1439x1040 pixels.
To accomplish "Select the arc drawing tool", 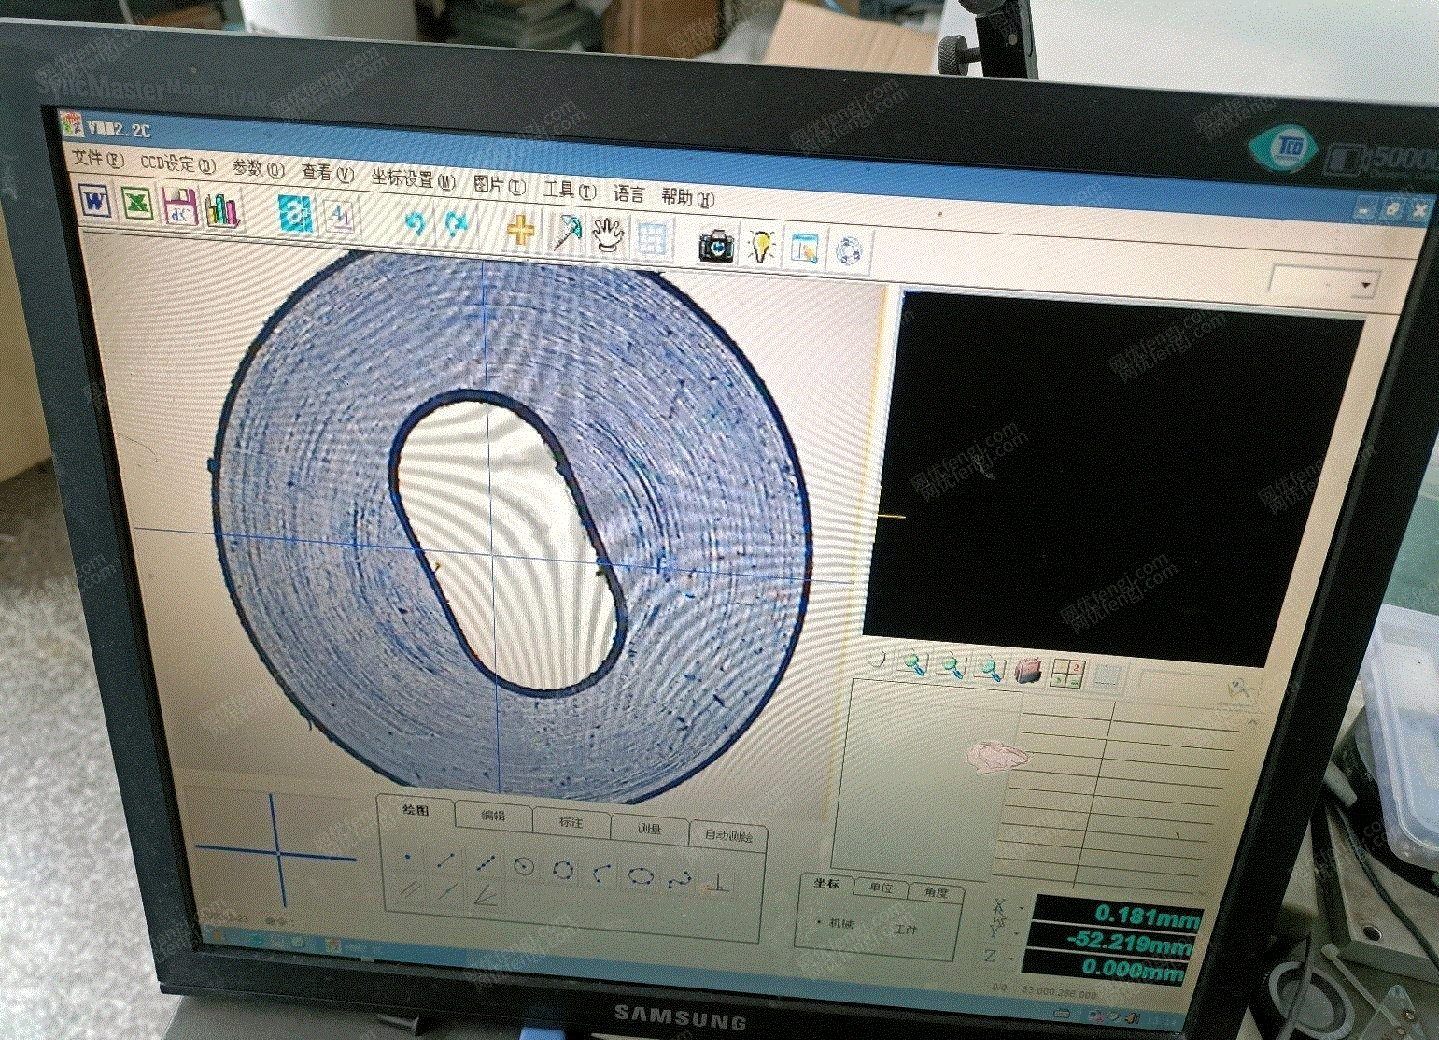I will click(x=601, y=873).
